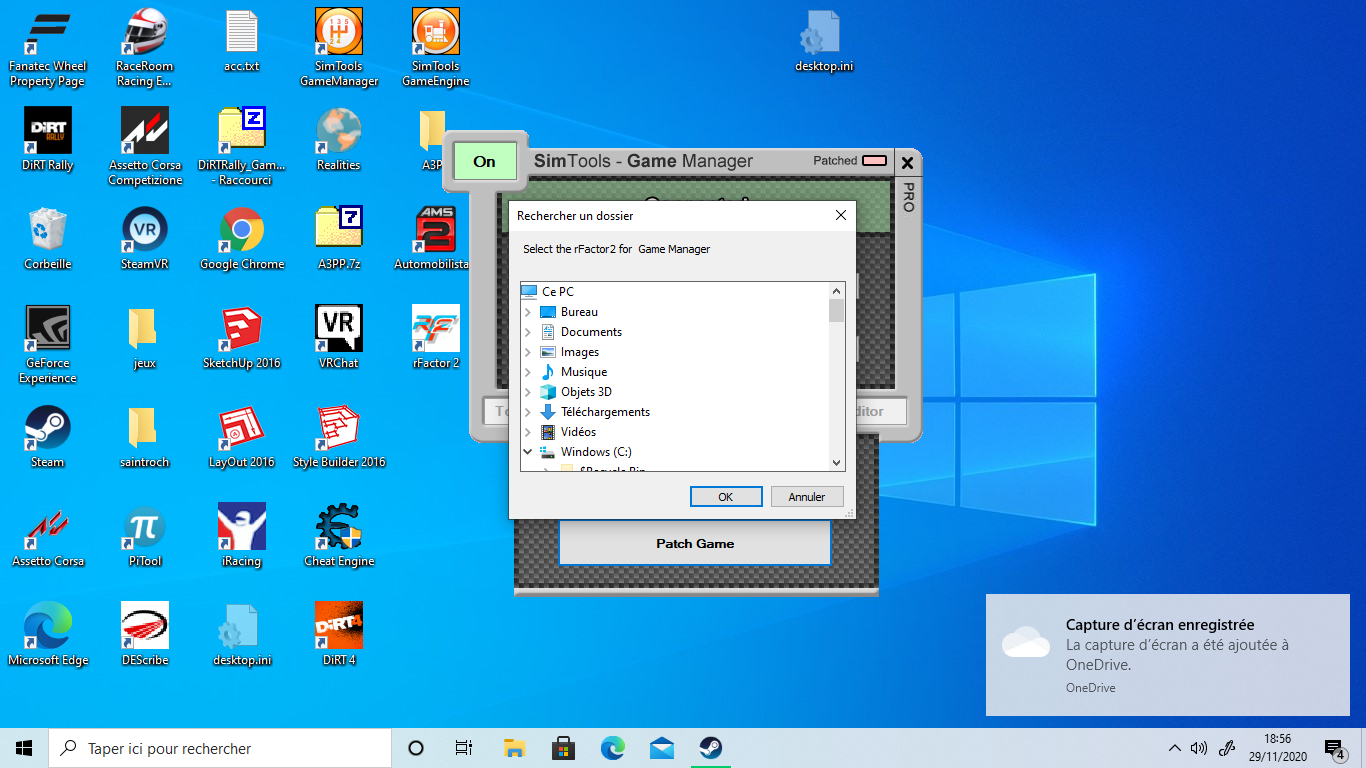Click the folder tree scrollbar down arrow
This screenshot has width=1366, height=768.
coord(837,463)
